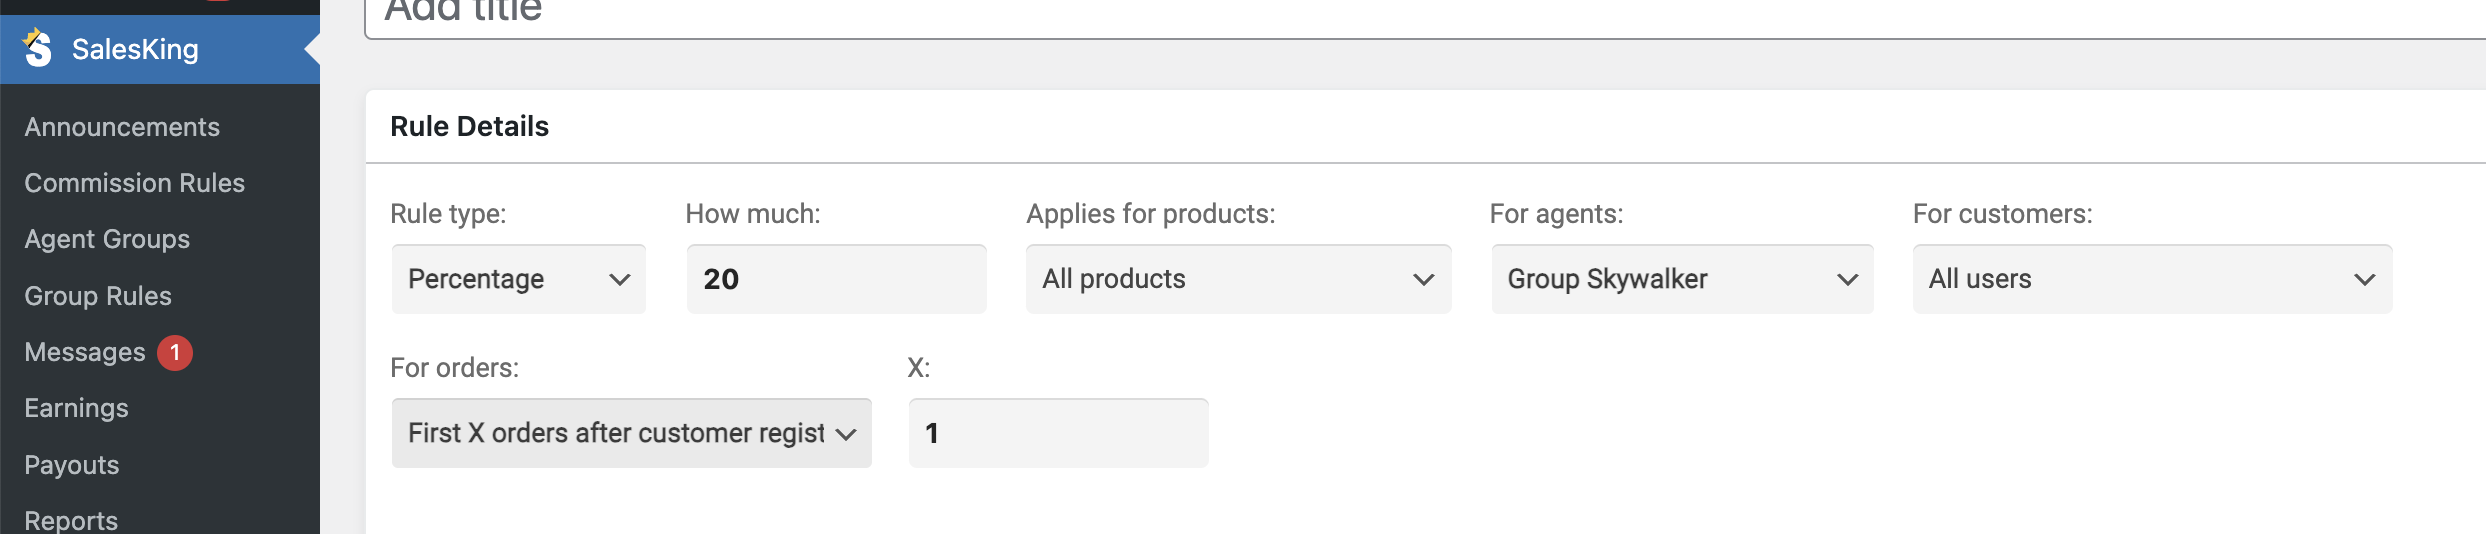This screenshot has width=2486, height=534.
Task: Open Reports from sidebar
Action: (x=71, y=520)
